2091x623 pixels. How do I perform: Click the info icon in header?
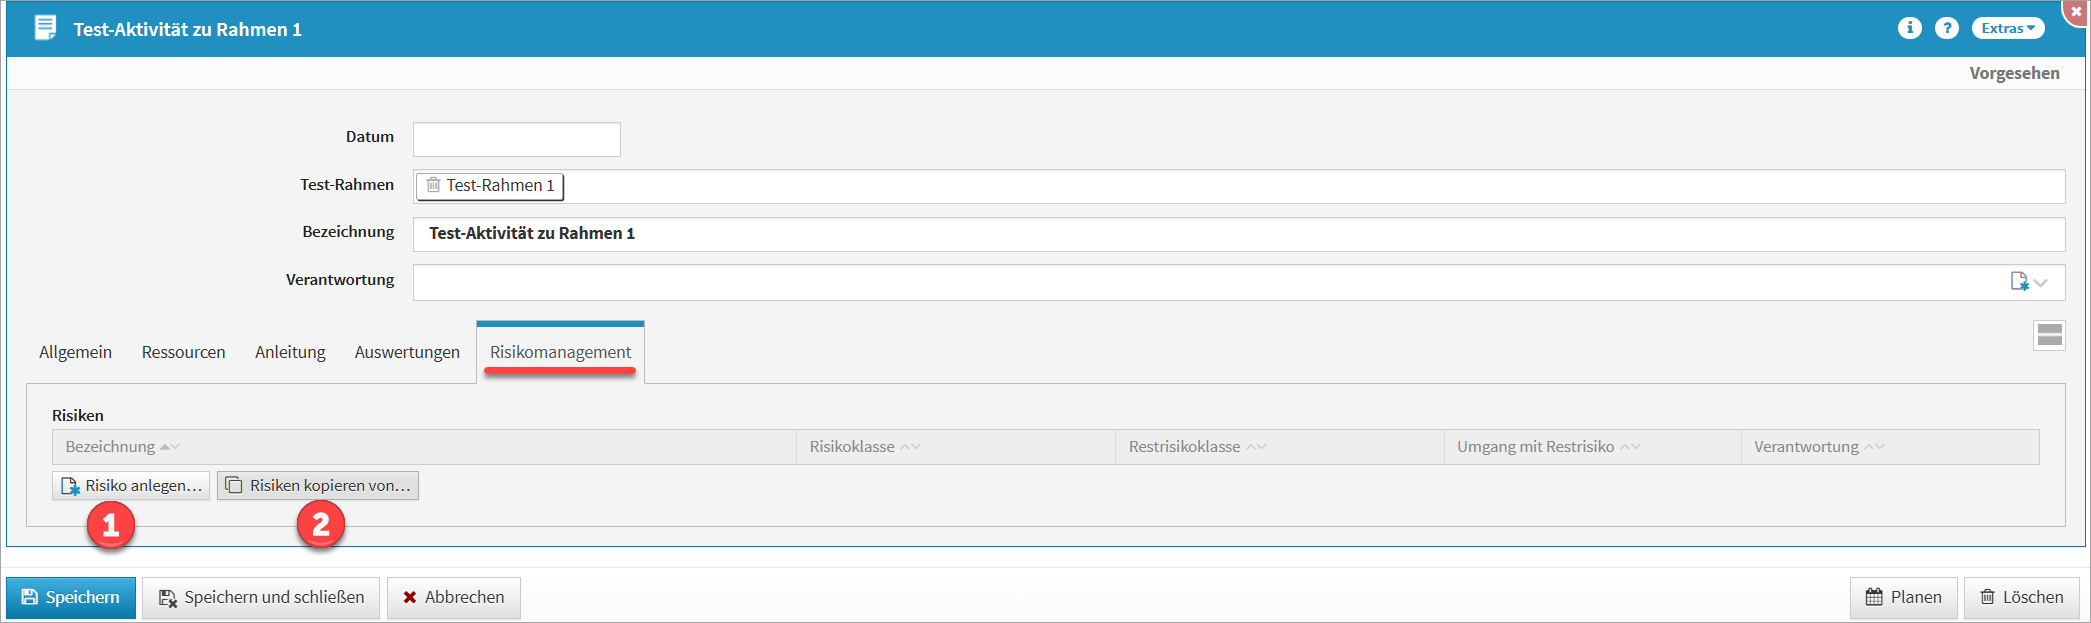1909,28
